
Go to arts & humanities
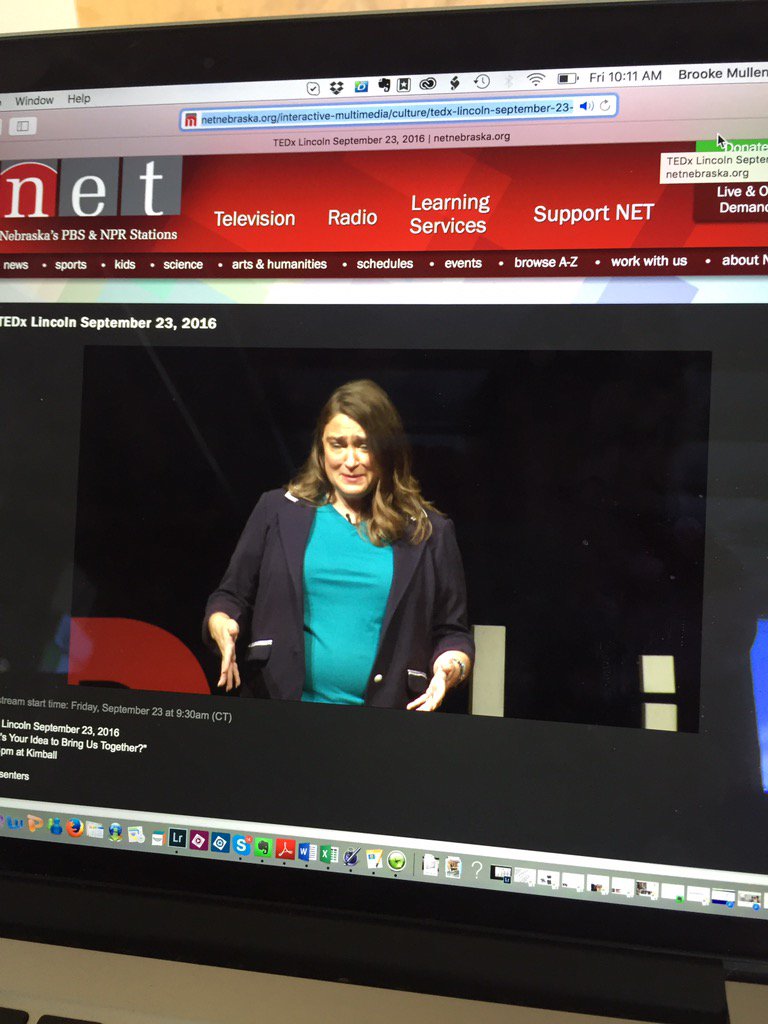click(x=279, y=264)
